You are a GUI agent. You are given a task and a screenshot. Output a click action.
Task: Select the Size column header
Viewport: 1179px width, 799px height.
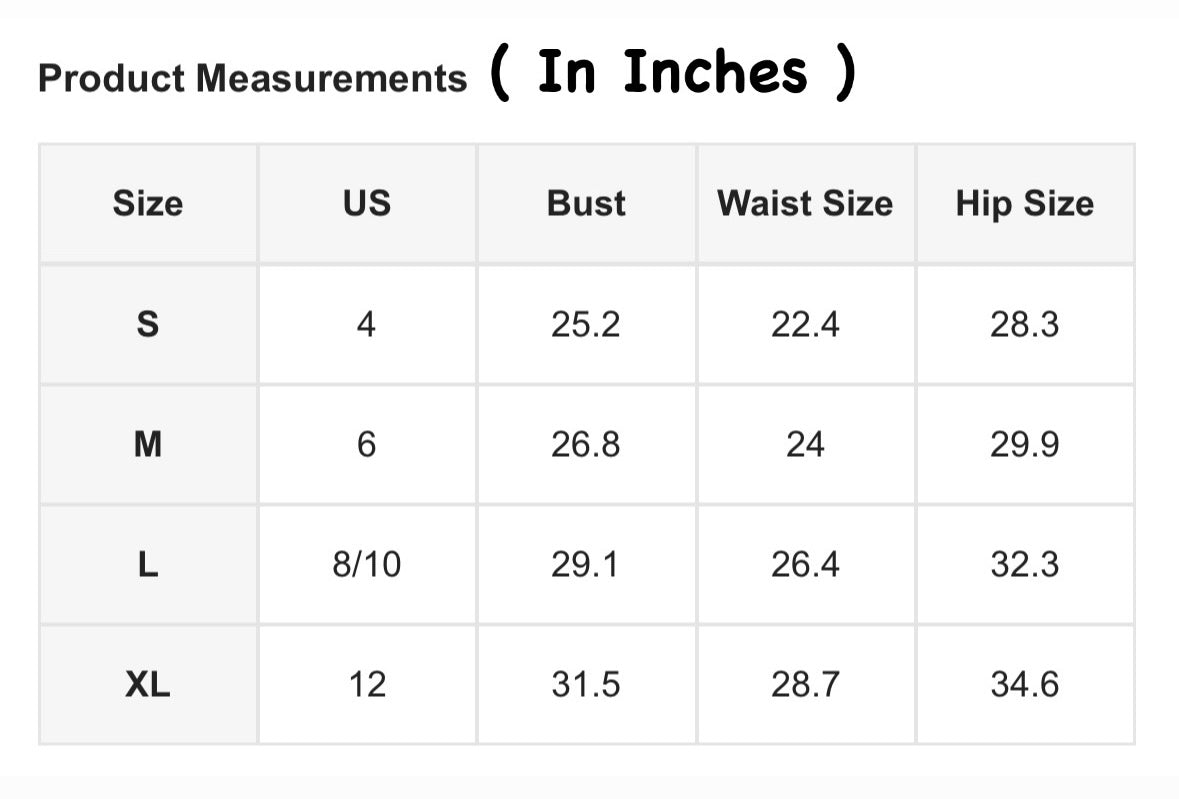(148, 204)
